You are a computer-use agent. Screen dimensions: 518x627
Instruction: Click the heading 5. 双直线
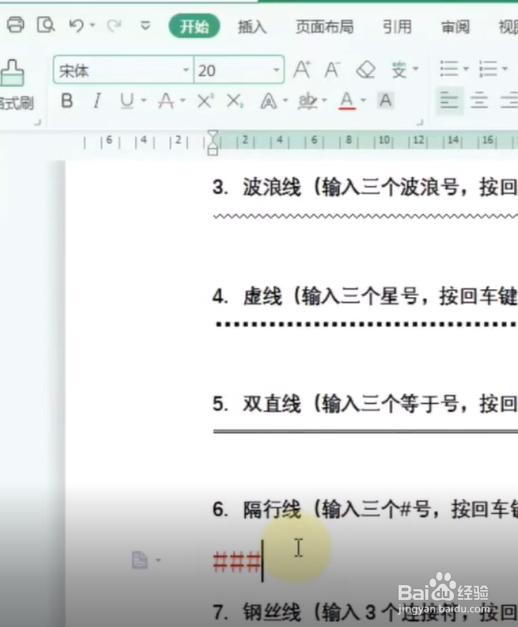point(256,404)
